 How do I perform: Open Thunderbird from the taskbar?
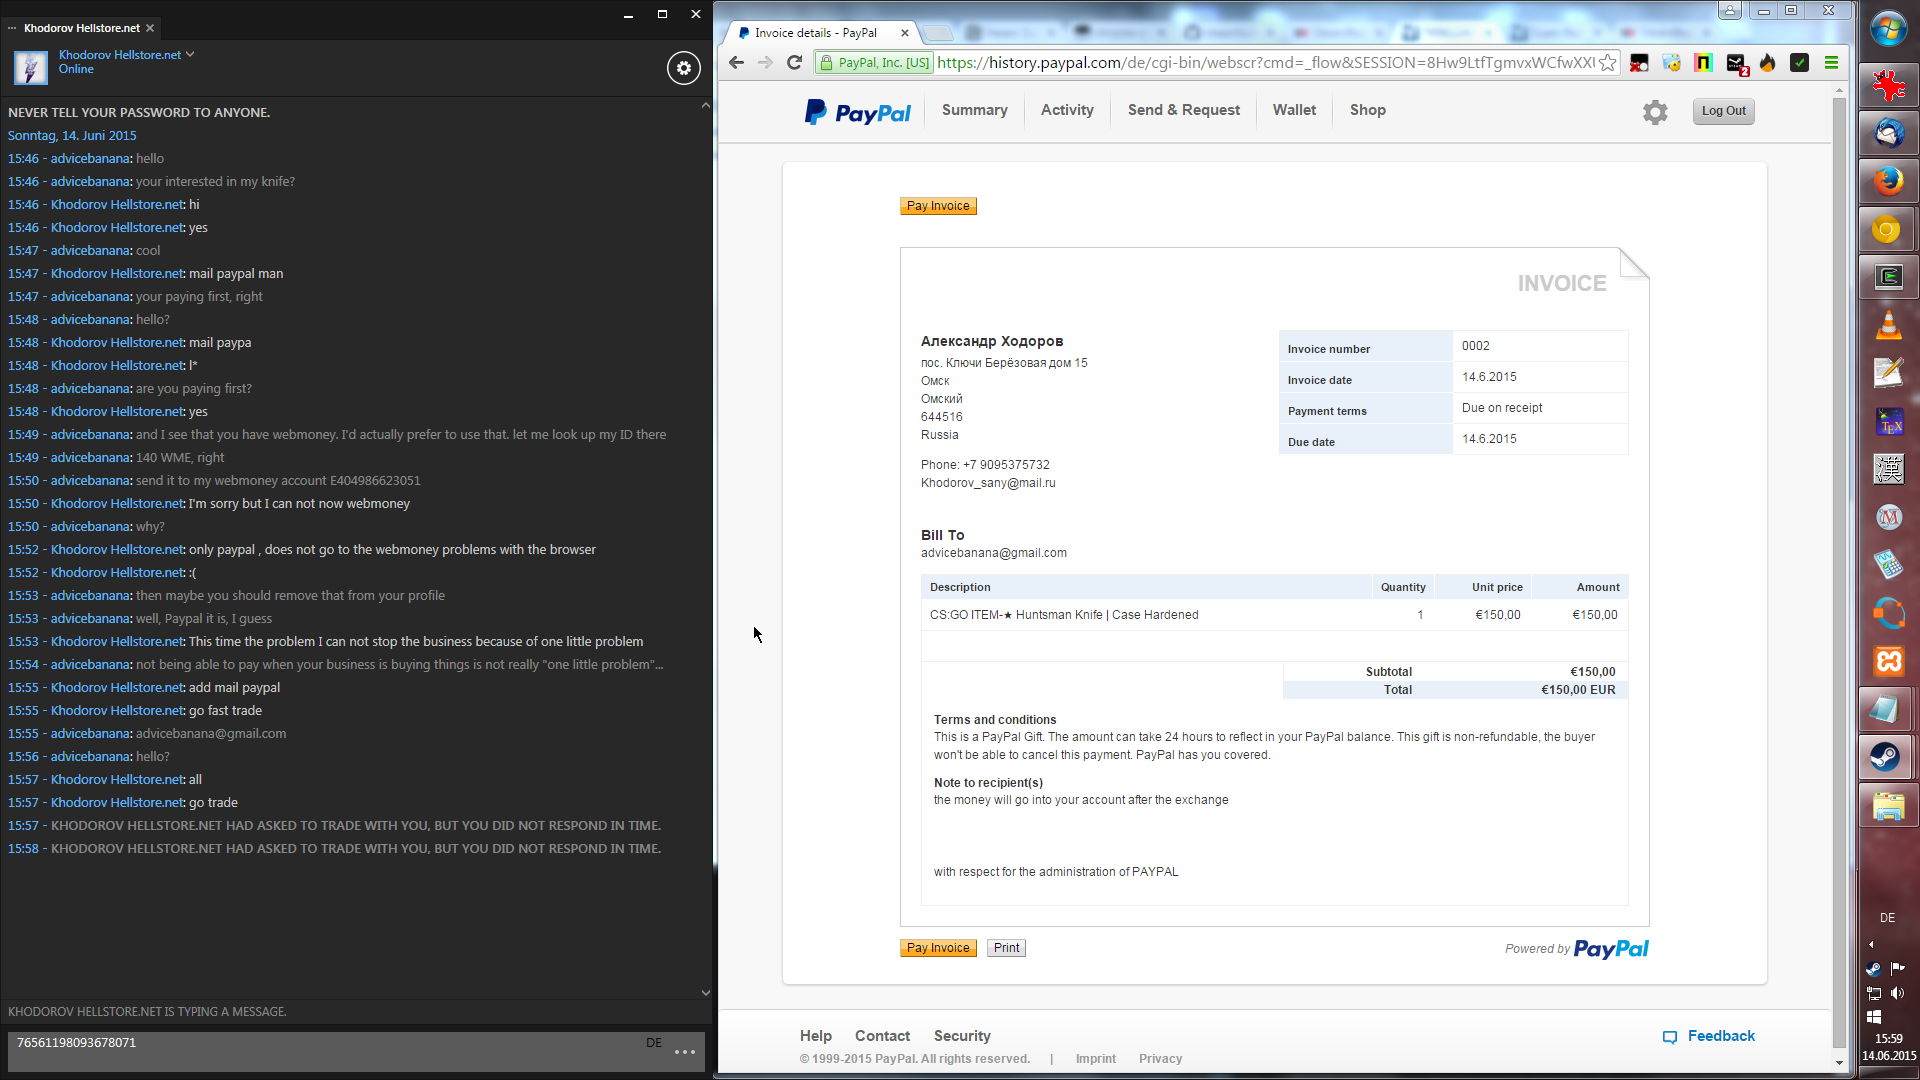coord(1888,133)
